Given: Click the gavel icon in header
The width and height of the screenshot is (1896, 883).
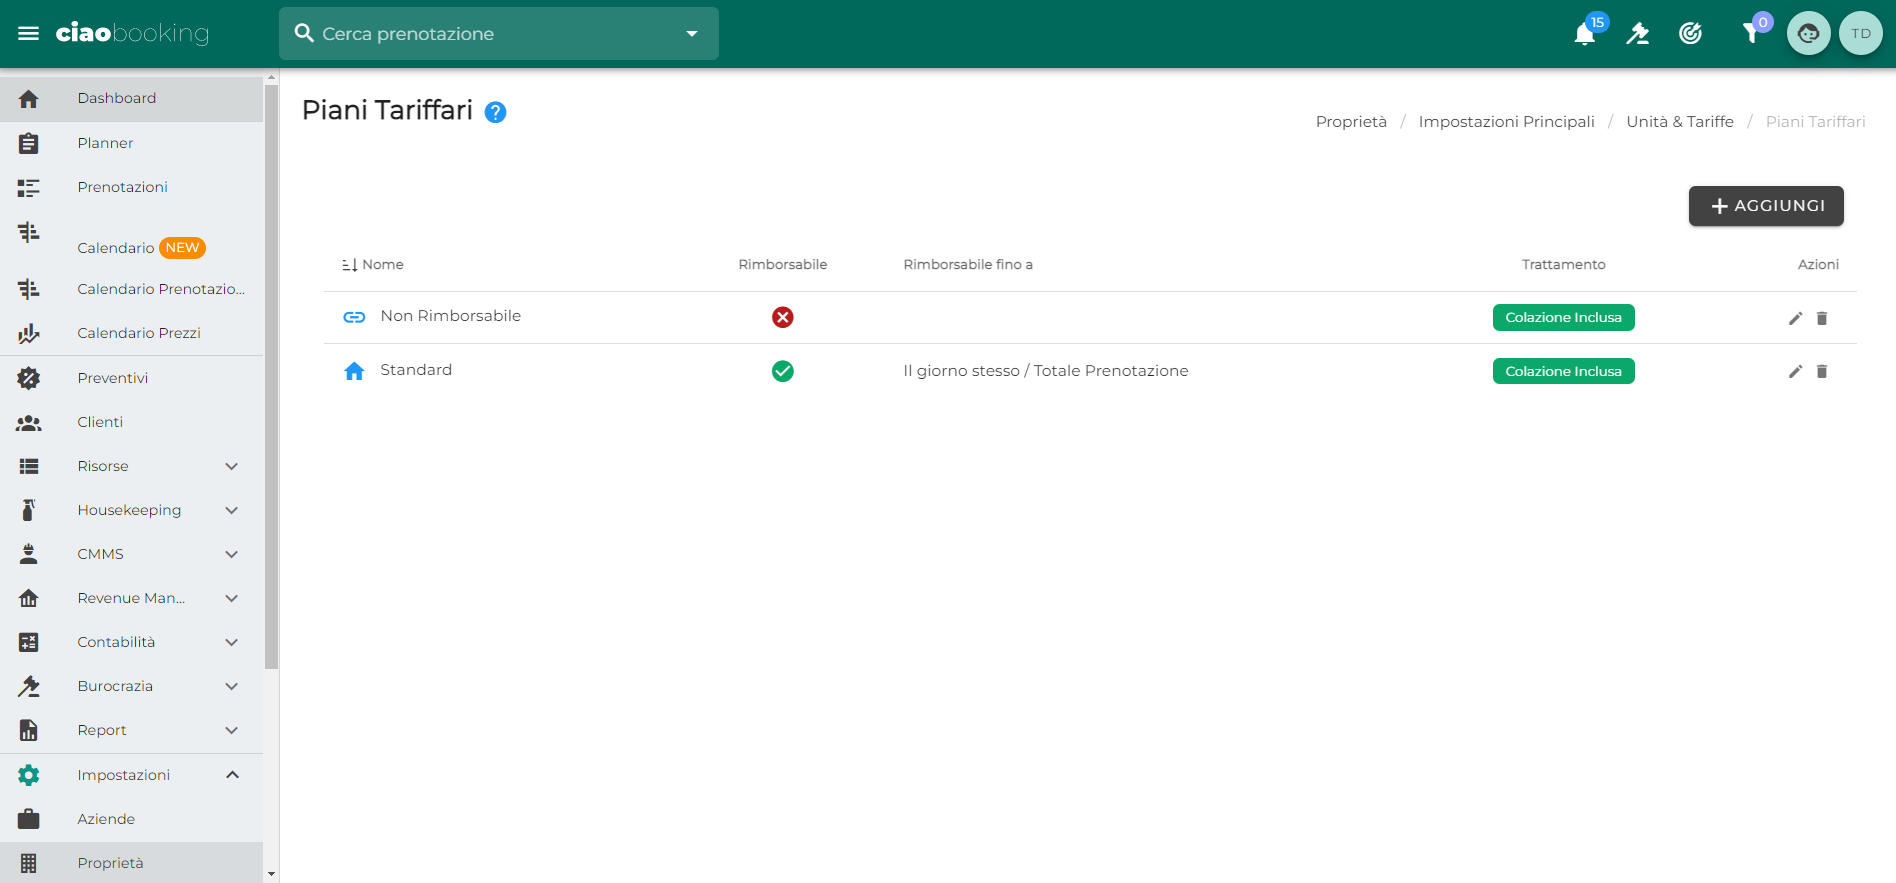Looking at the screenshot, I should pos(1637,34).
